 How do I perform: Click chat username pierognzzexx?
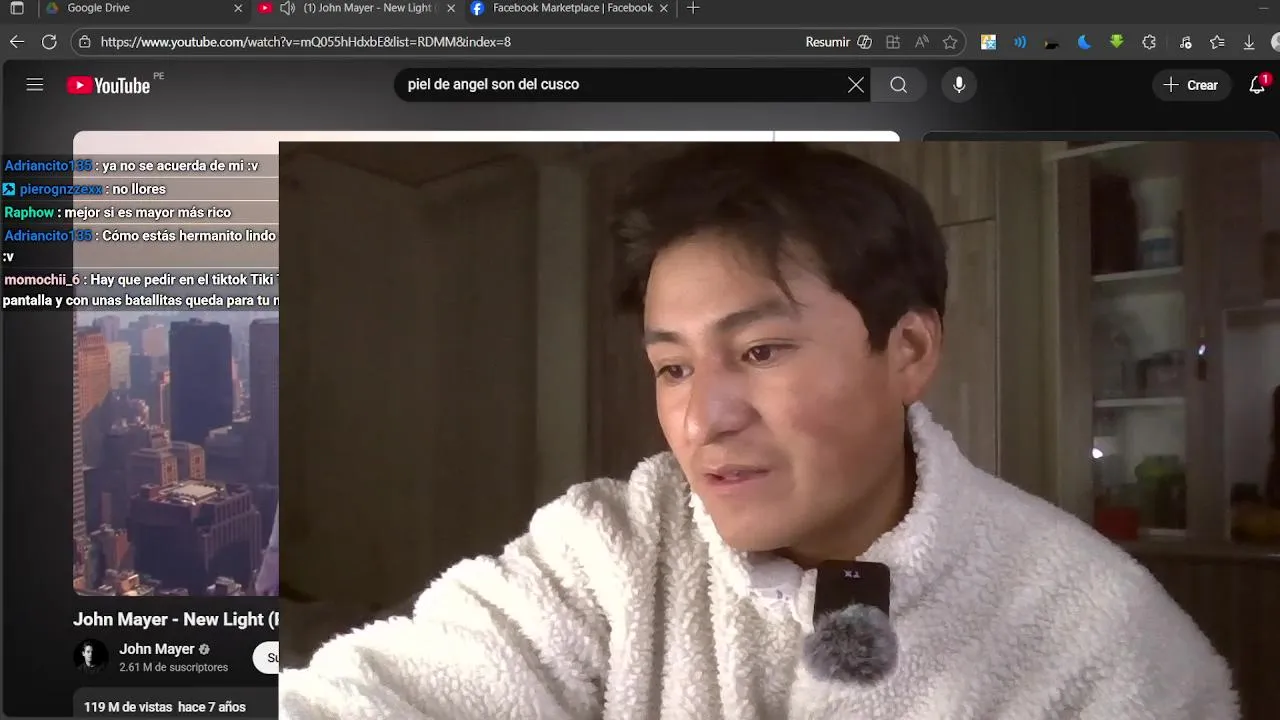pyautogui.click(x=61, y=189)
